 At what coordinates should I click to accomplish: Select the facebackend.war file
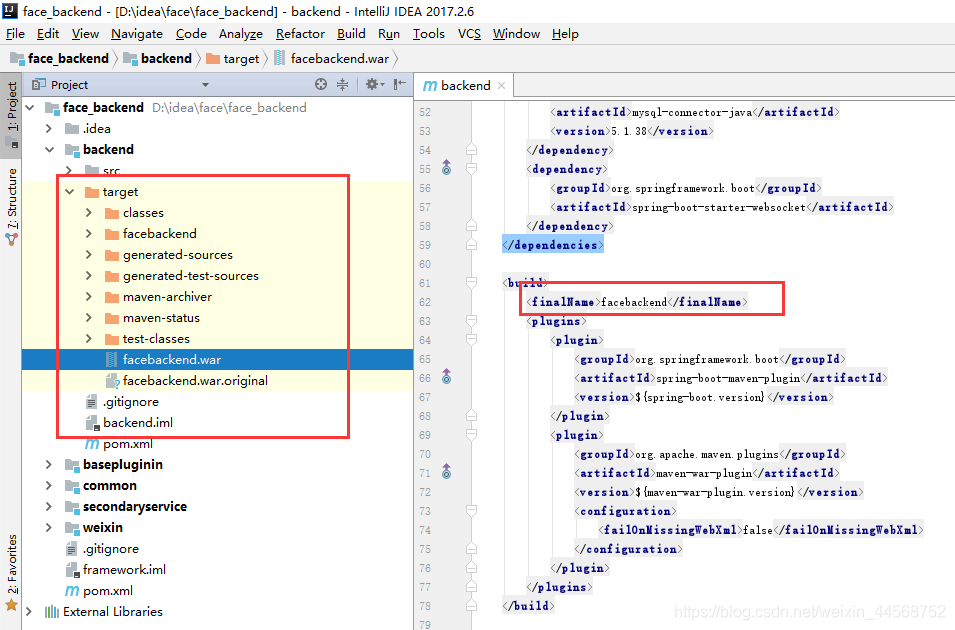(x=217, y=359)
